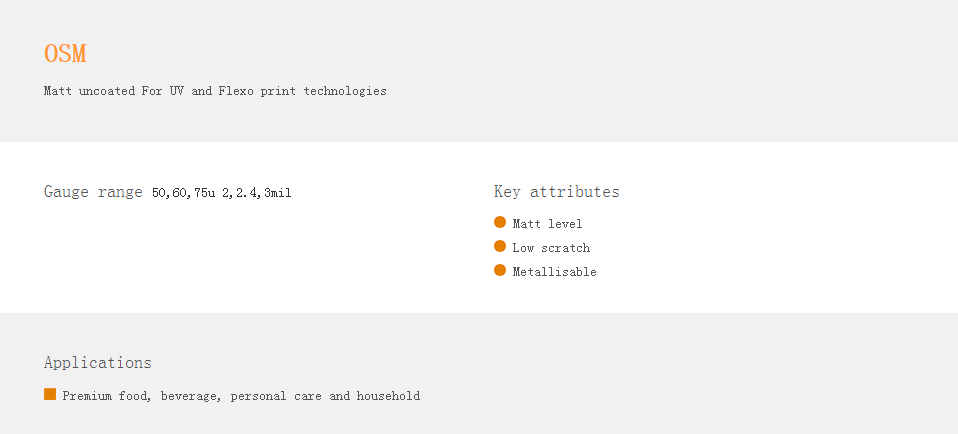Click the Key attributes heading

(x=557, y=191)
